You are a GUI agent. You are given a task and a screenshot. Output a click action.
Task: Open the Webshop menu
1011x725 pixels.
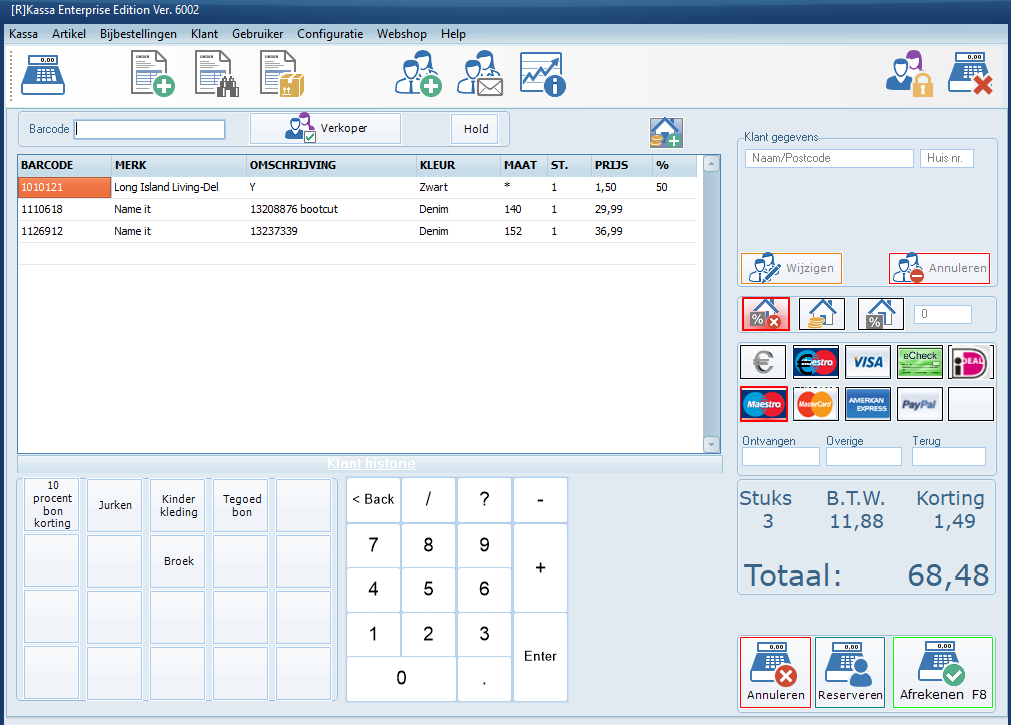coord(401,34)
